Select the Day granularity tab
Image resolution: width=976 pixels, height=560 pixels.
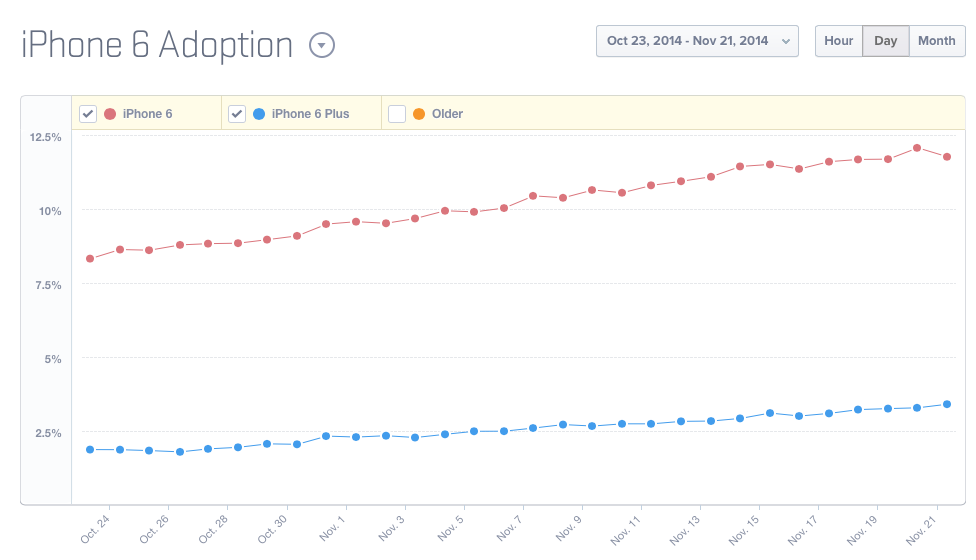pos(885,41)
